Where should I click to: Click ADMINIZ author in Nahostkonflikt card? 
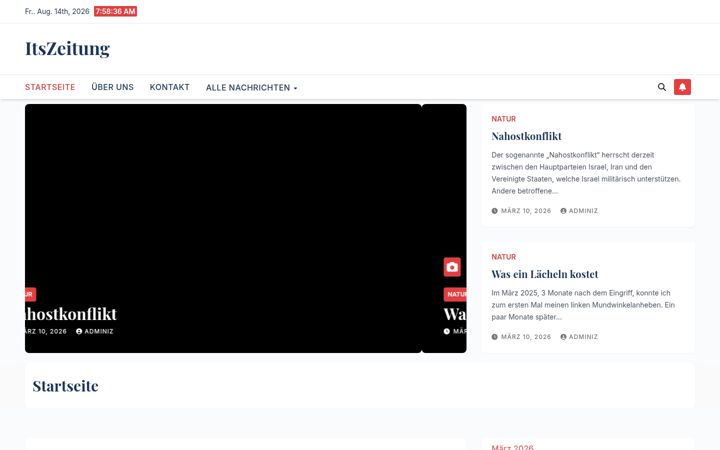click(583, 211)
